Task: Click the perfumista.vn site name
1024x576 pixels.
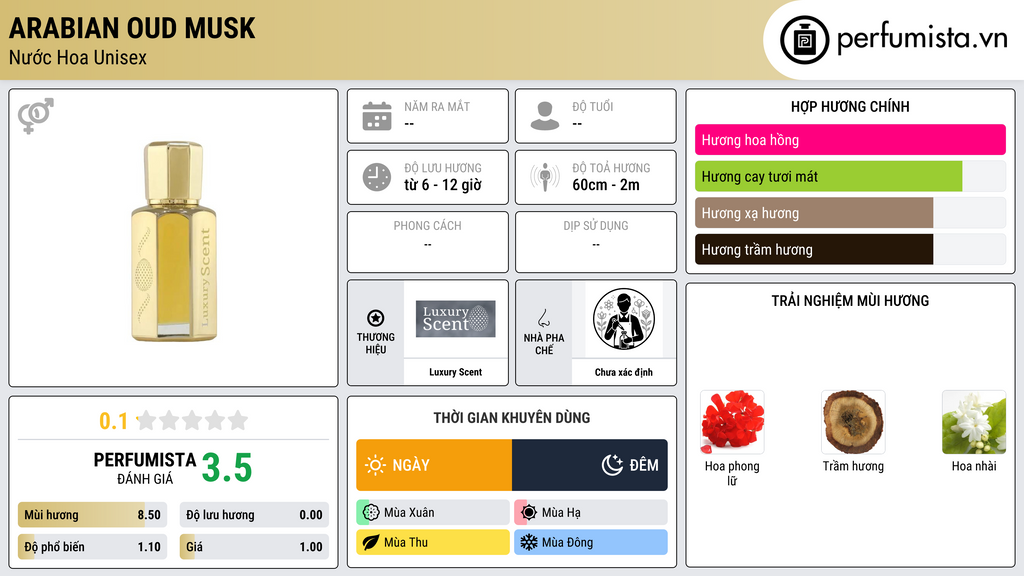Action: click(x=922, y=38)
